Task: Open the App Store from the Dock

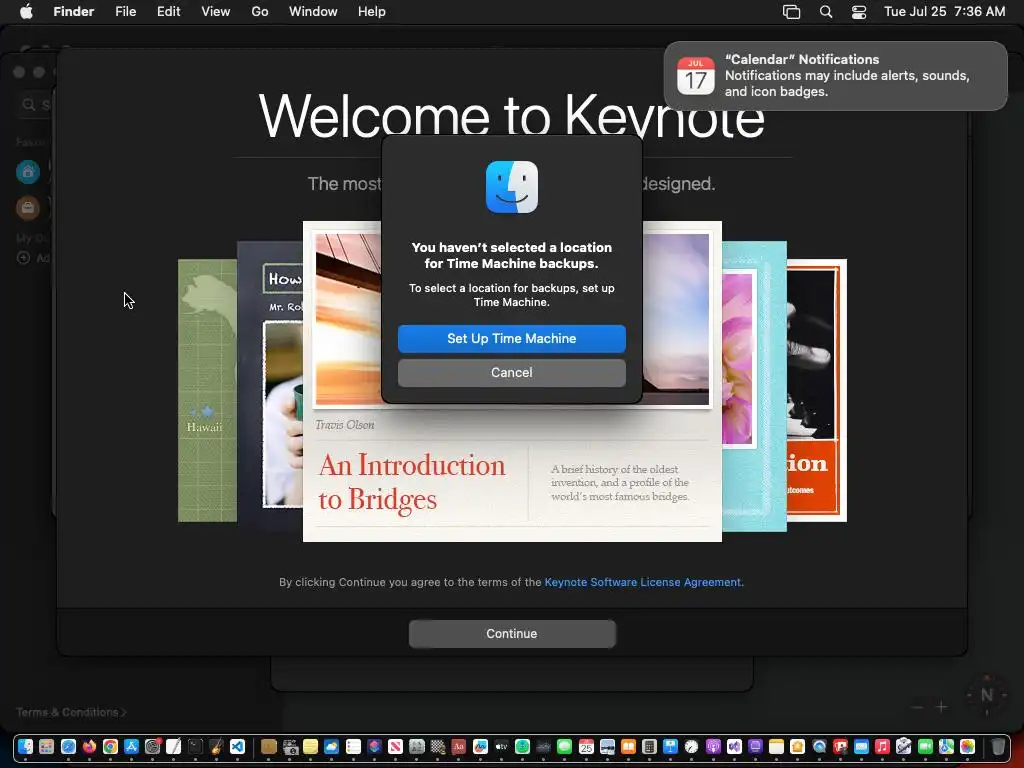Action: tap(131, 746)
